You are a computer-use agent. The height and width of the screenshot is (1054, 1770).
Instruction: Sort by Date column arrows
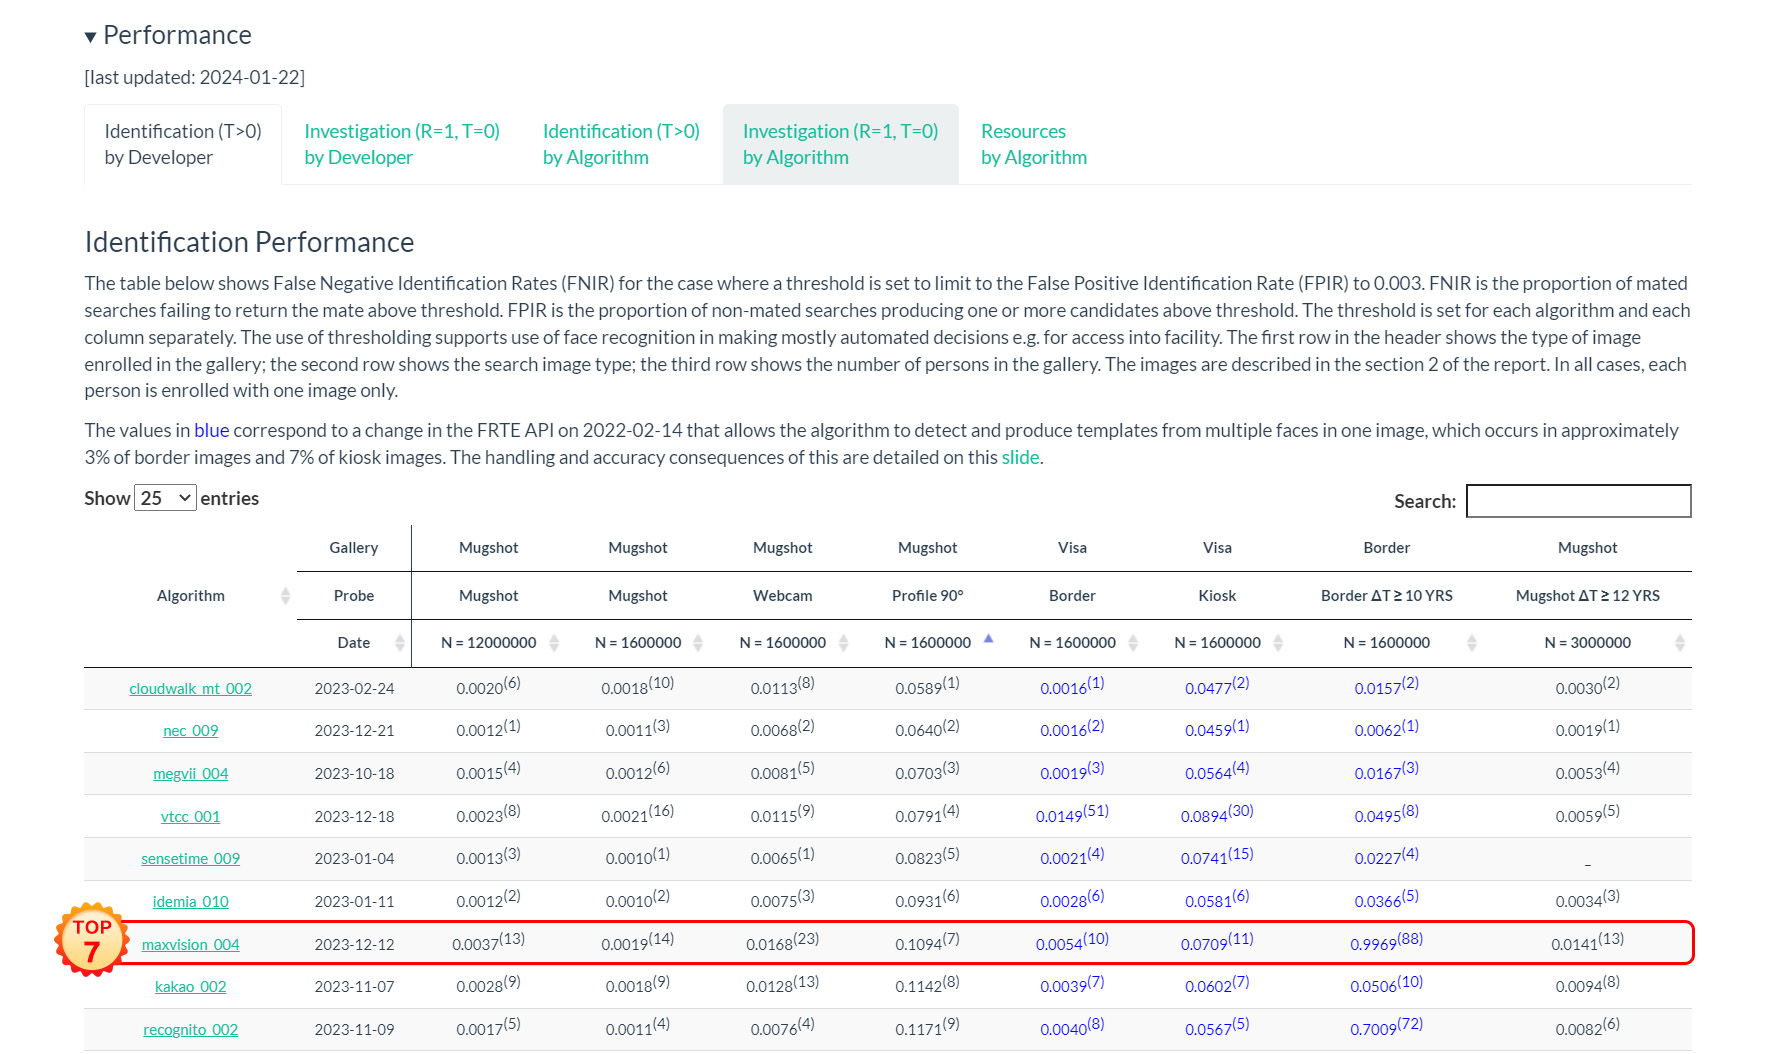pos(400,643)
